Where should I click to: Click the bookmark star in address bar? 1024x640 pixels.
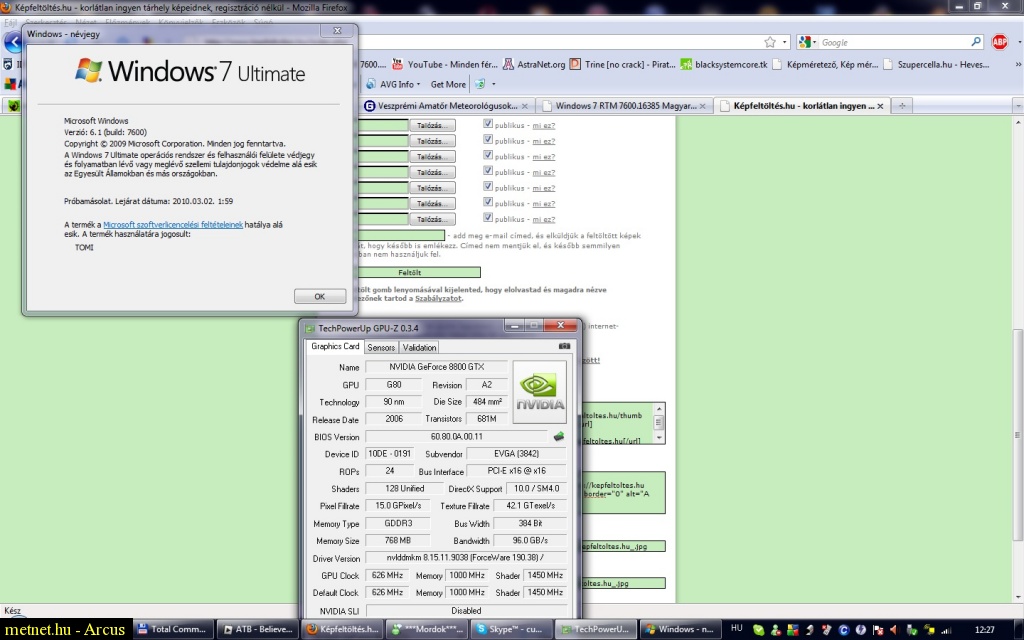pos(770,42)
